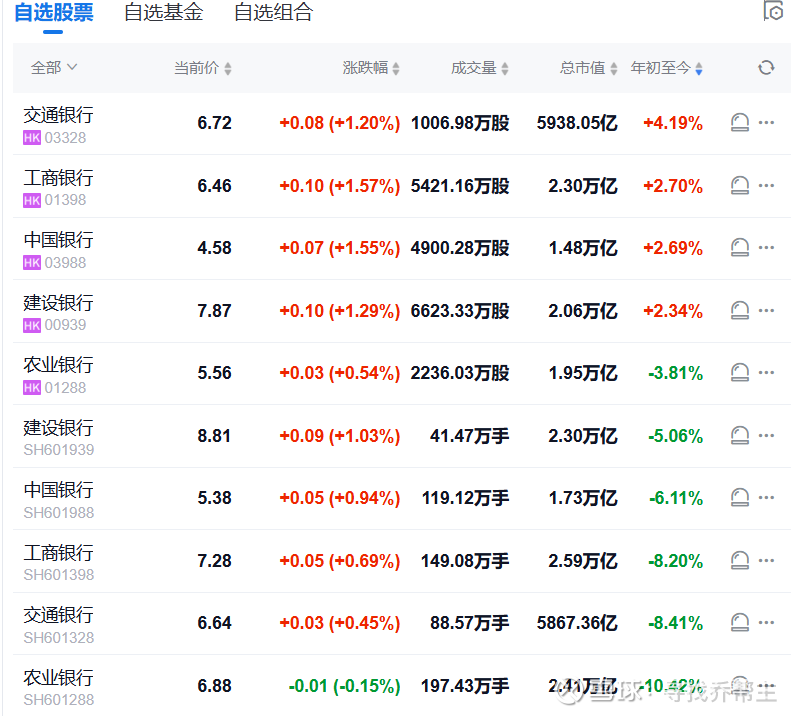Open more options for 农业银行 01288
This screenshot has height=716, width=800.
[x=766, y=373]
